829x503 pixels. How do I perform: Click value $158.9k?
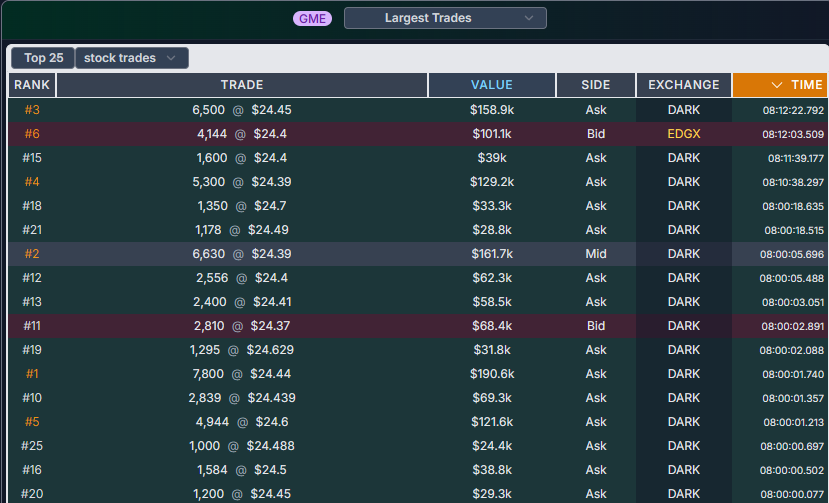pos(492,110)
